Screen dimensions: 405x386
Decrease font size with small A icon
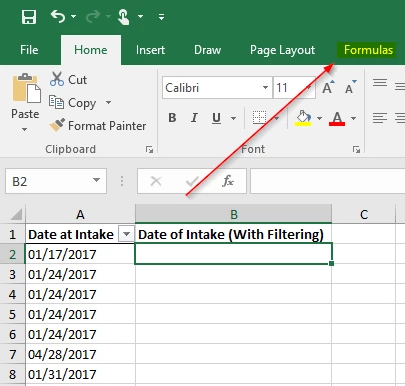[x=350, y=87]
